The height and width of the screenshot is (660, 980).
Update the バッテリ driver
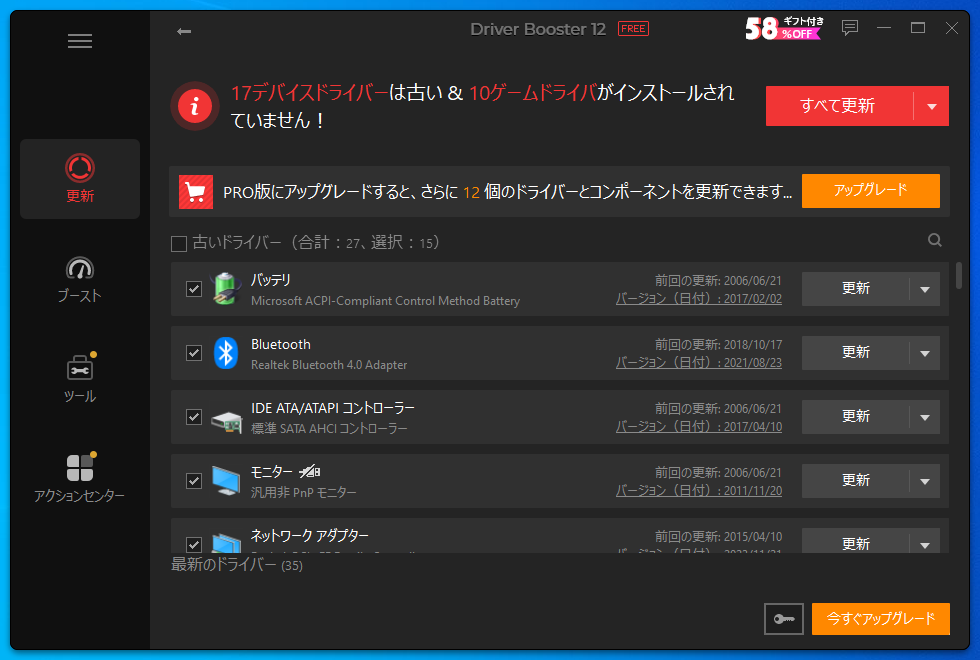tap(856, 289)
